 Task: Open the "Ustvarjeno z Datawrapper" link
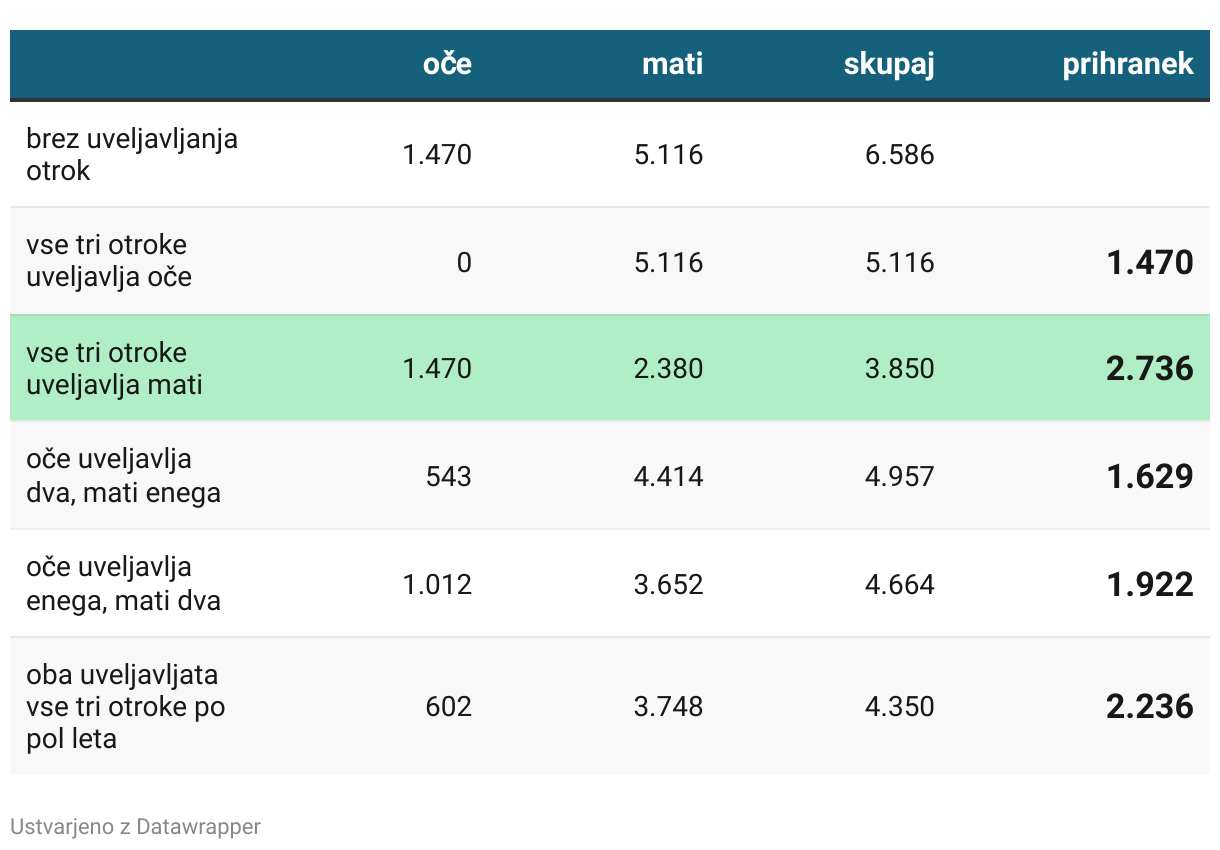pyautogui.click(x=135, y=827)
